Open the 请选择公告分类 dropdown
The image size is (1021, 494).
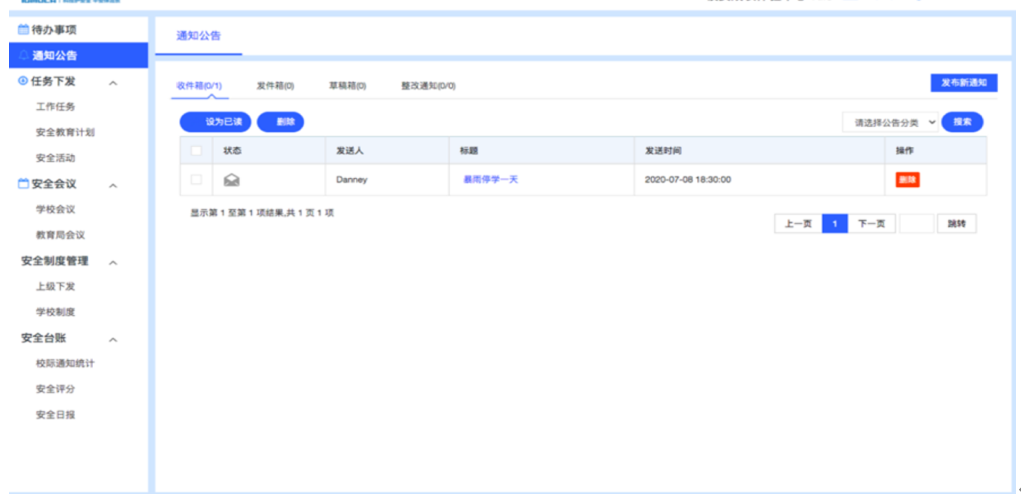[x=890, y=122]
